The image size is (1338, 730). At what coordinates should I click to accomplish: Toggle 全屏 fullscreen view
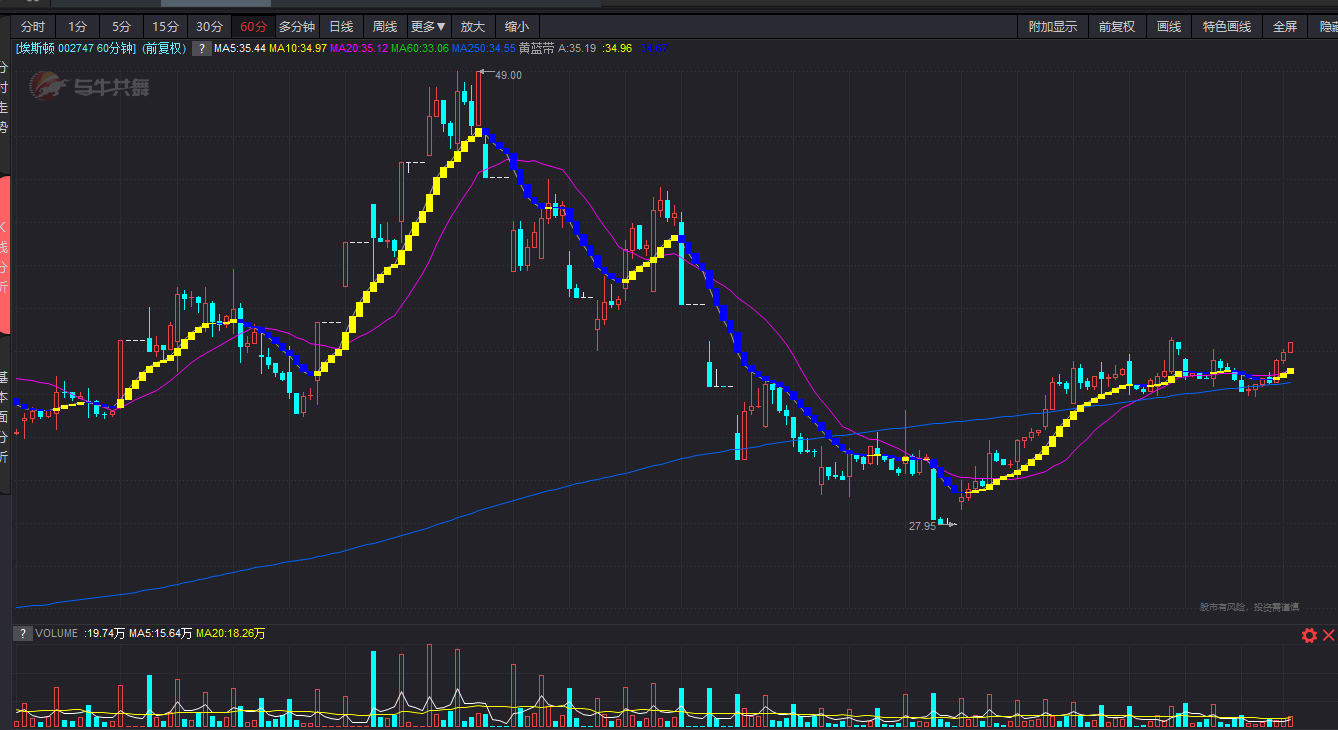pyautogui.click(x=1285, y=27)
